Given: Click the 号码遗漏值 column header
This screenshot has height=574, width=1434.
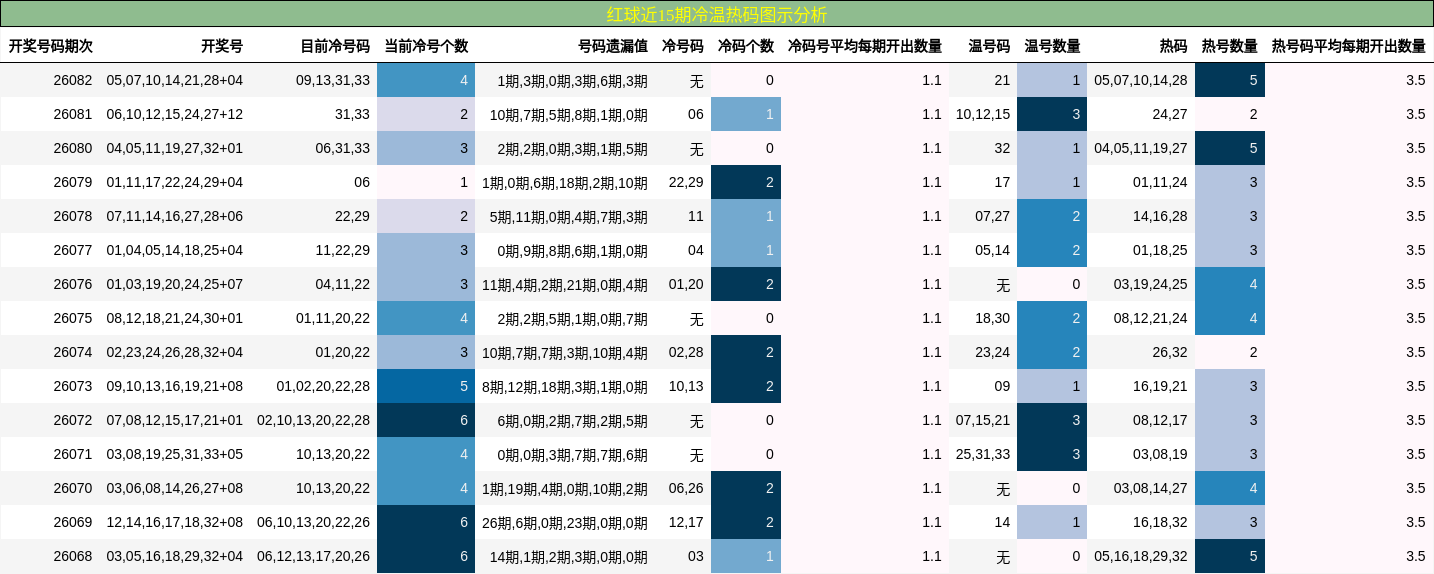Looking at the screenshot, I should click(613, 46).
